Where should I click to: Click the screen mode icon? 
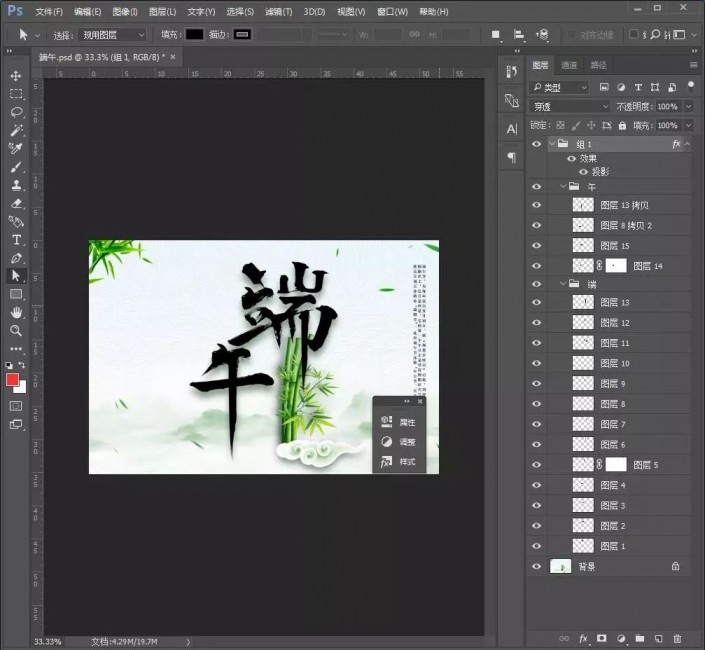[16, 424]
